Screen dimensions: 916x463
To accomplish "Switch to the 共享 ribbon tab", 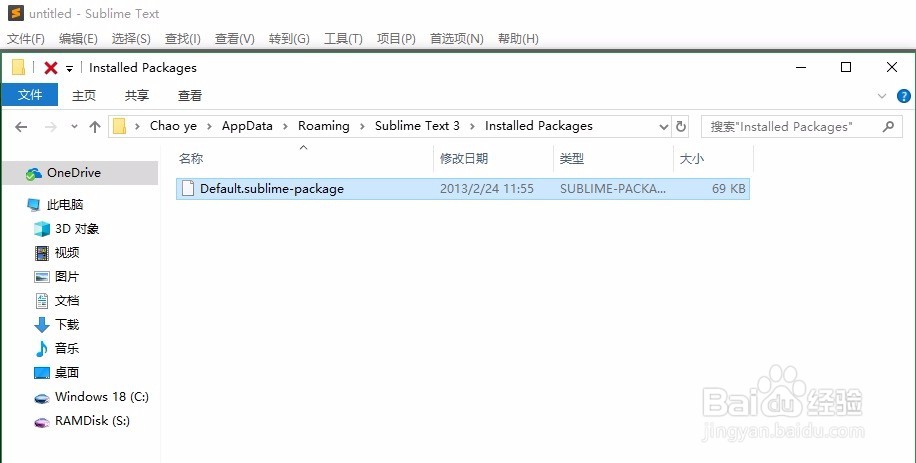I will tap(137, 95).
